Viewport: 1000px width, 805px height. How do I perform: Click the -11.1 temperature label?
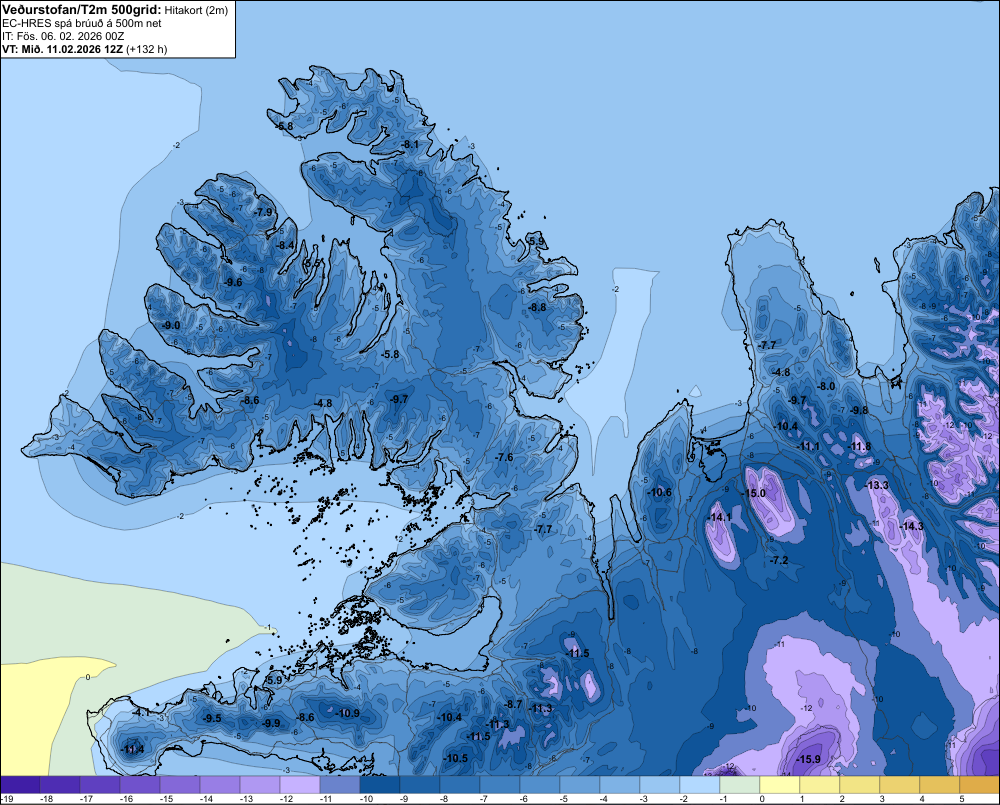(x=809, y=446)
